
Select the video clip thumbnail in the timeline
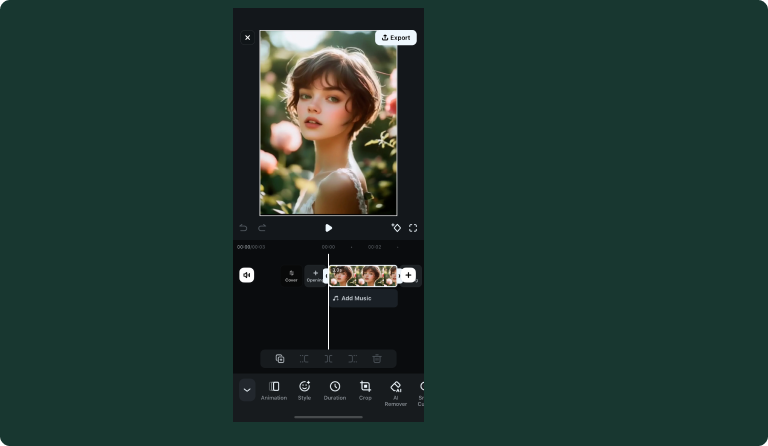click(363, 276)
